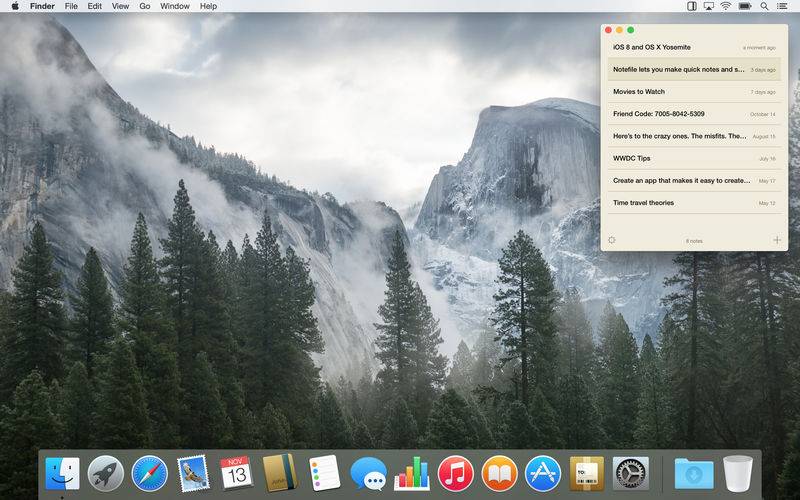The width and height of the screenshot is (800, 500).
Task: Toggle Notification Center from menu bar
Action: [x=783, y=6]
